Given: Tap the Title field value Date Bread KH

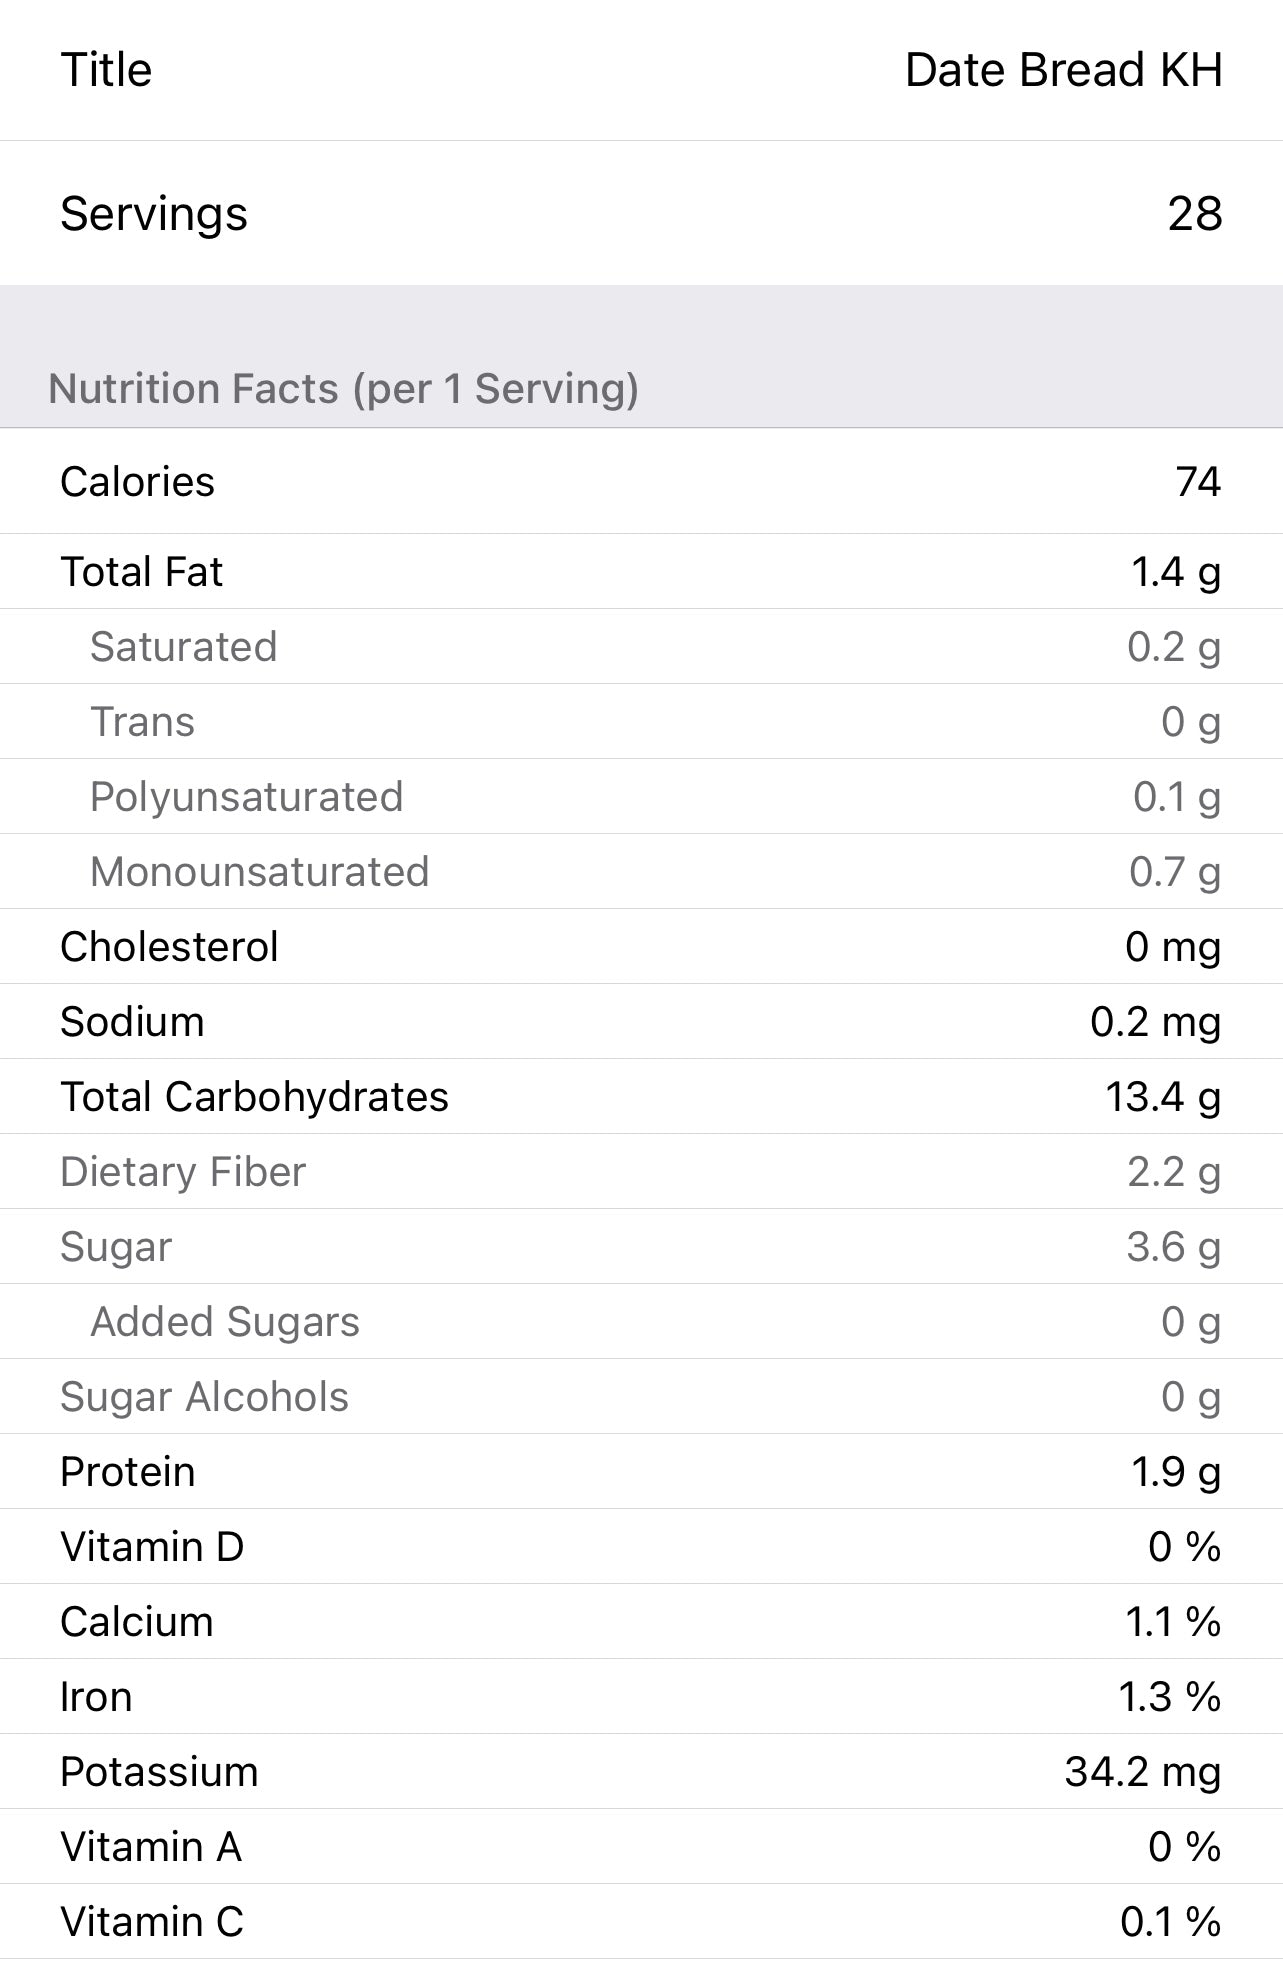Looking at the screenshot, I should click(1063, 71).
